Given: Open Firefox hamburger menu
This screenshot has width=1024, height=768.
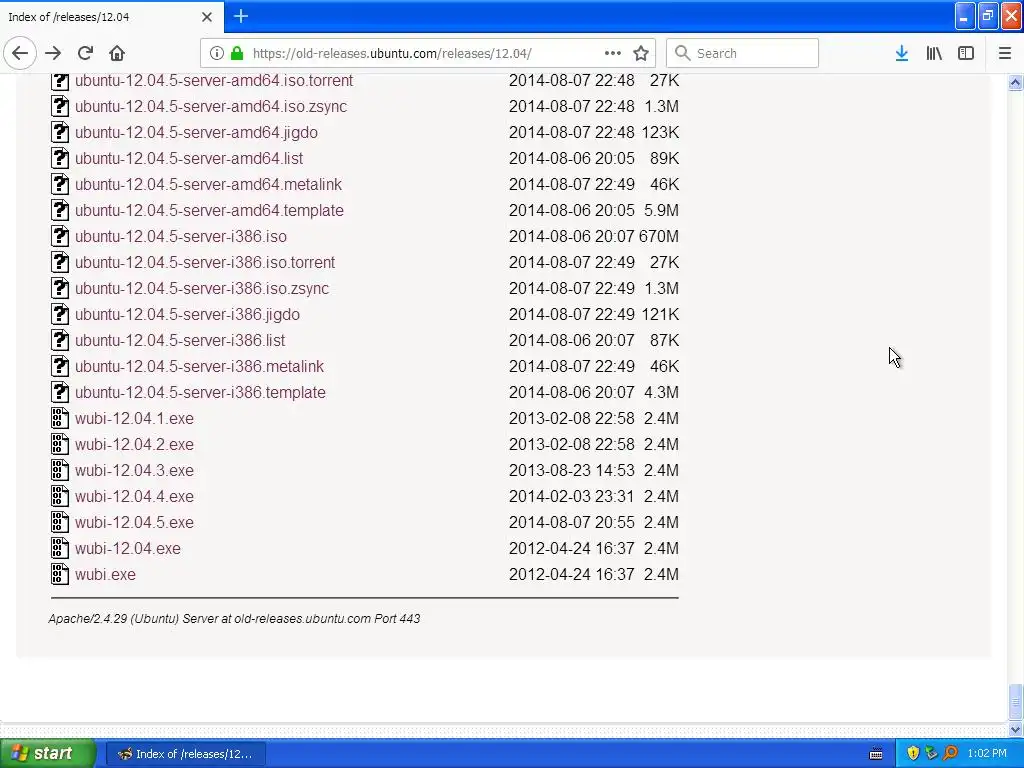Looking at the screenshot, I should [1004, 54].
